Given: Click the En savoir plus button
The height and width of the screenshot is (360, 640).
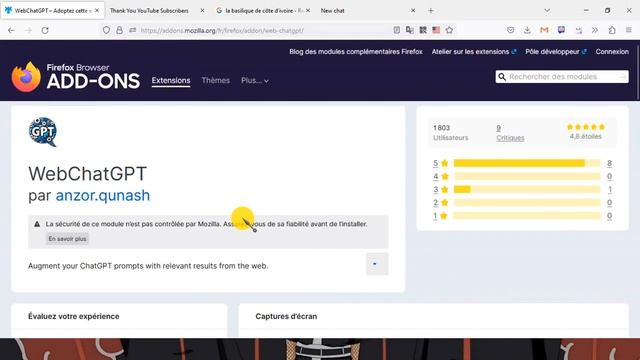Looking at the screenshot, I should click(67, 239).
